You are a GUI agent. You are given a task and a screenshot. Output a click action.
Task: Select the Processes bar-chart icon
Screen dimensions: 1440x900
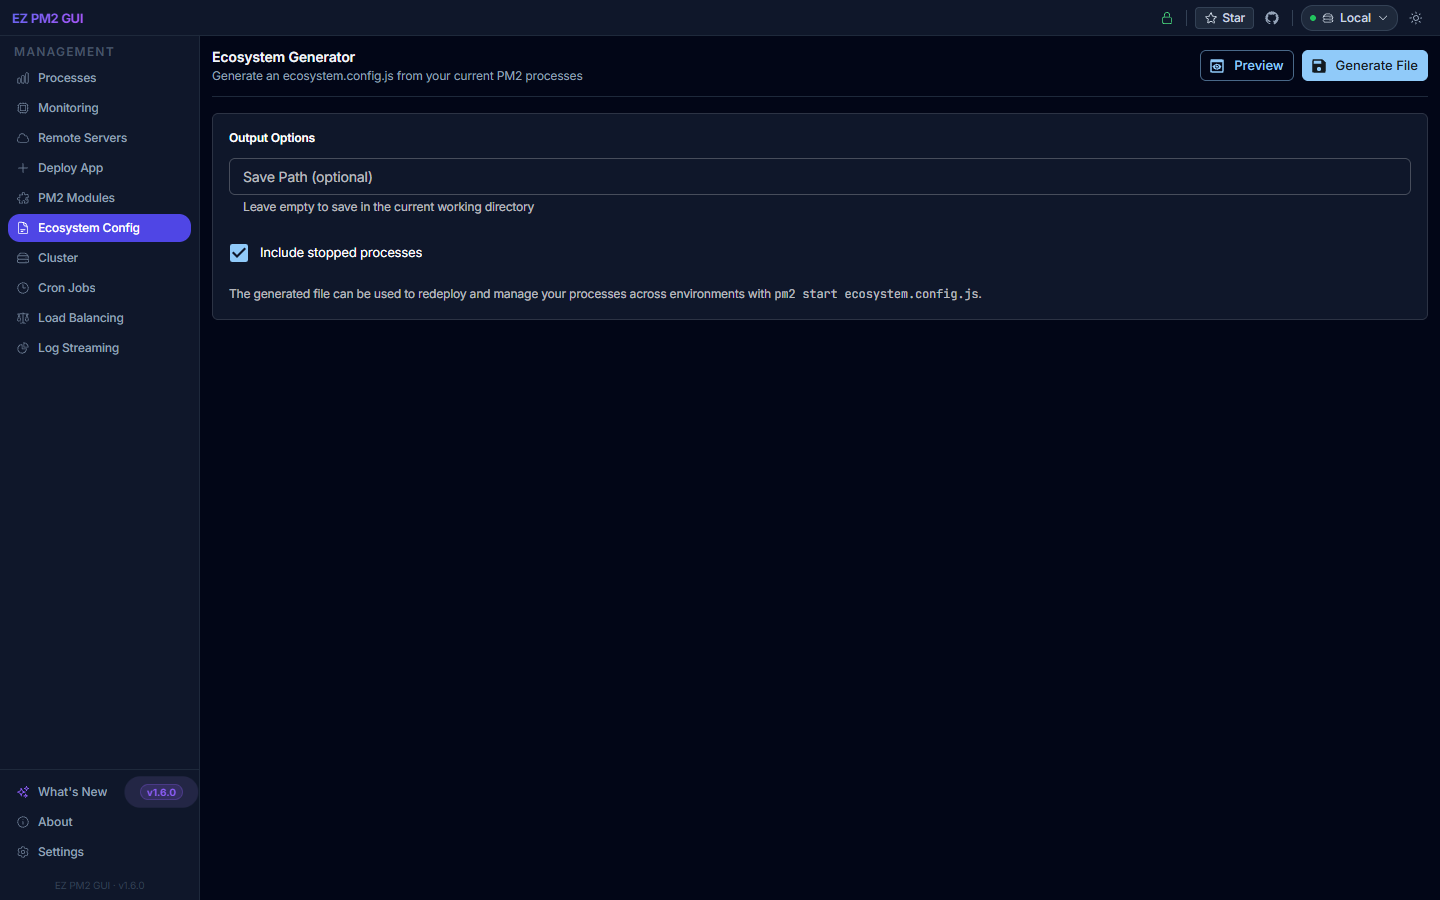tap(22, 78)
